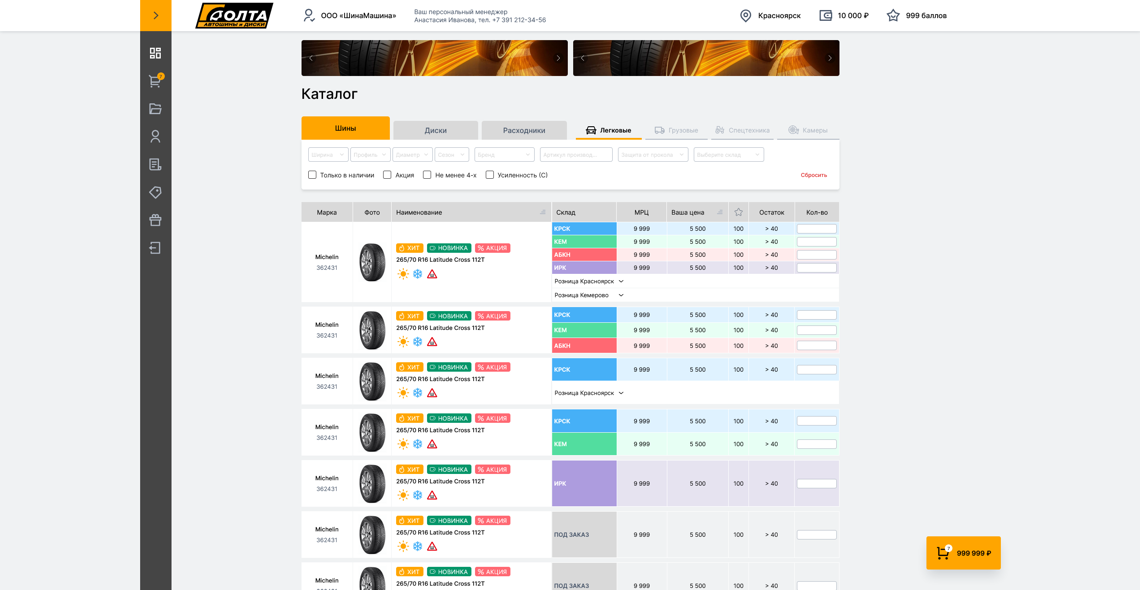Open the floating cart showing 999 999 ₽
This screenshot has width=1140, height=590.
coord(962,551)
